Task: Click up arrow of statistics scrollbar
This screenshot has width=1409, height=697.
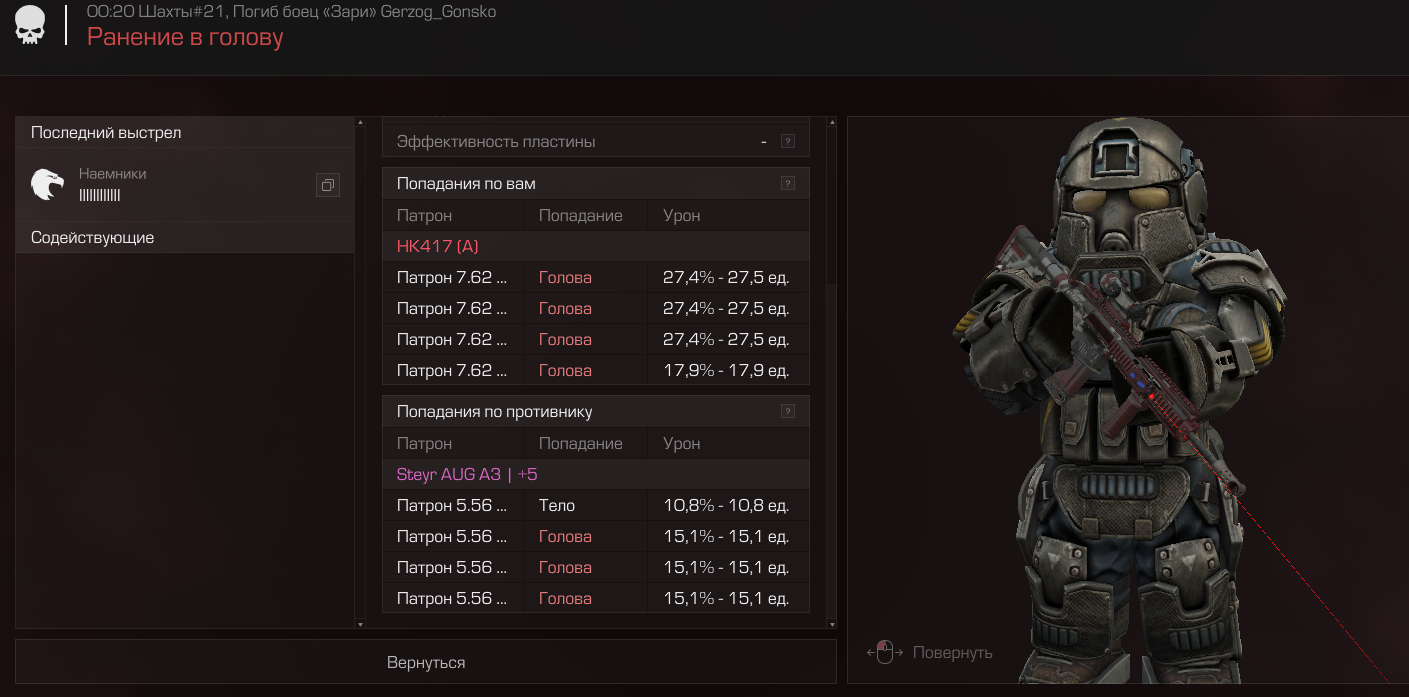Action: click(832, 122)
